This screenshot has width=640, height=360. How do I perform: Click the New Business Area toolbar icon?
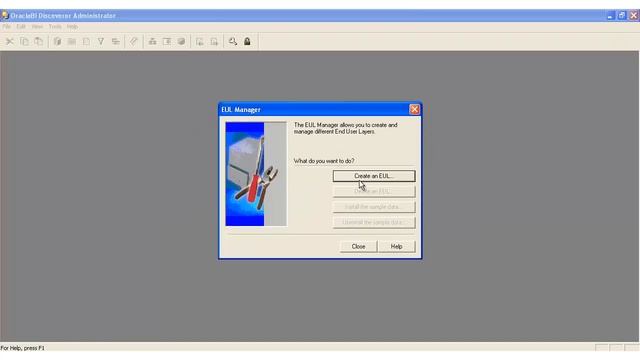[58, 42]
